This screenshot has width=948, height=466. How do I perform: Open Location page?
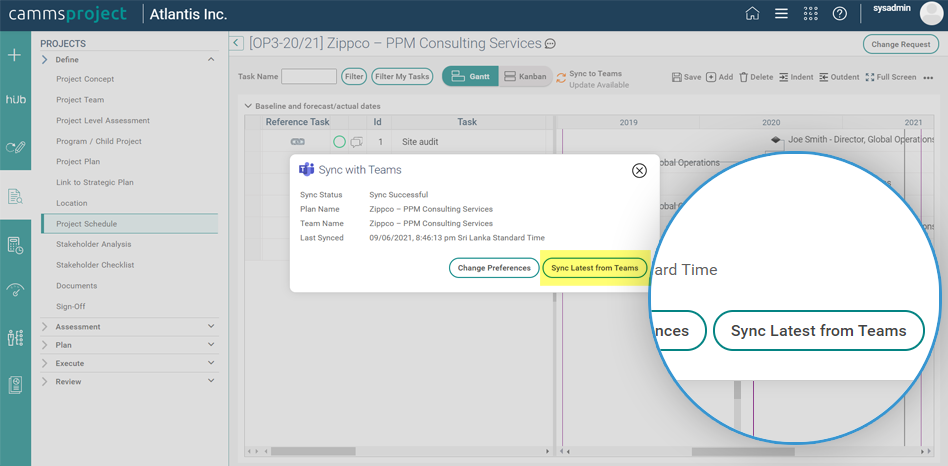click(x=72, y=203)
